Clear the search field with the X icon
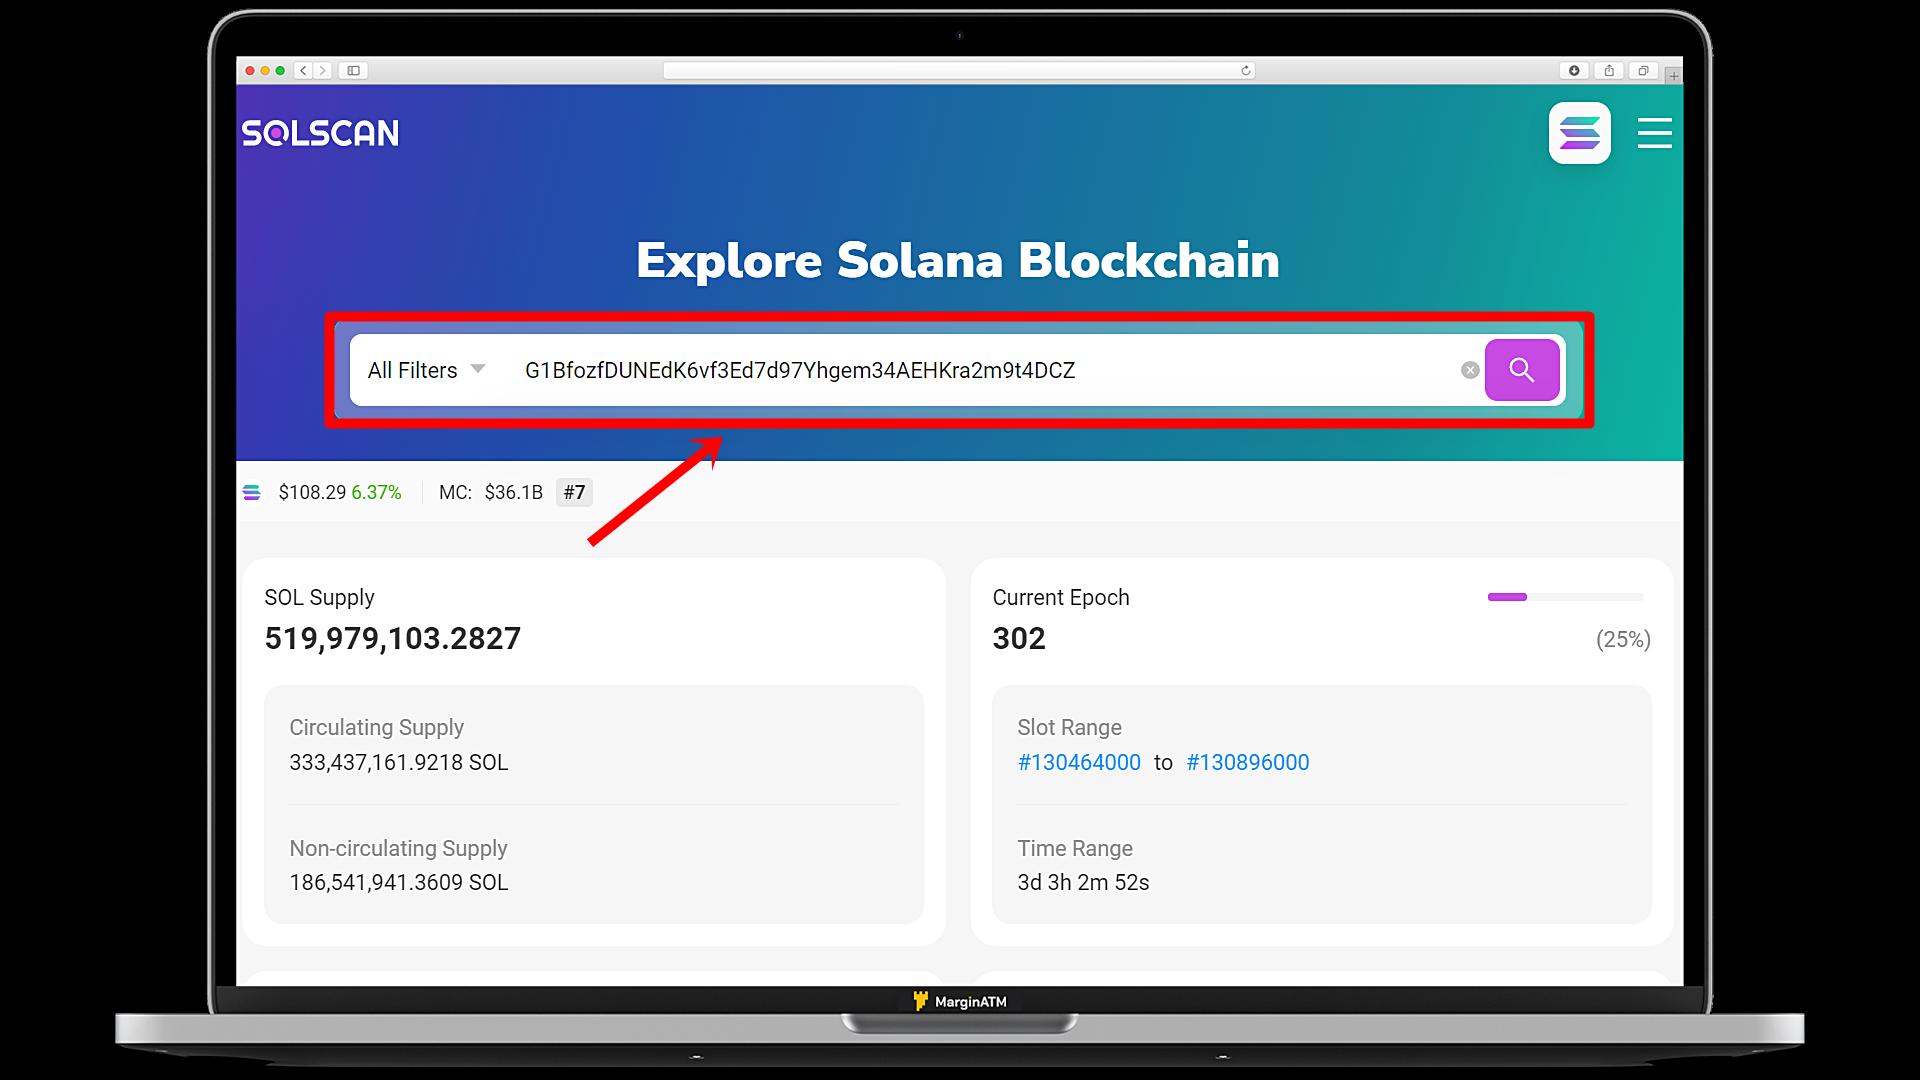The image size is (1920, 1080). point(1470,370)
